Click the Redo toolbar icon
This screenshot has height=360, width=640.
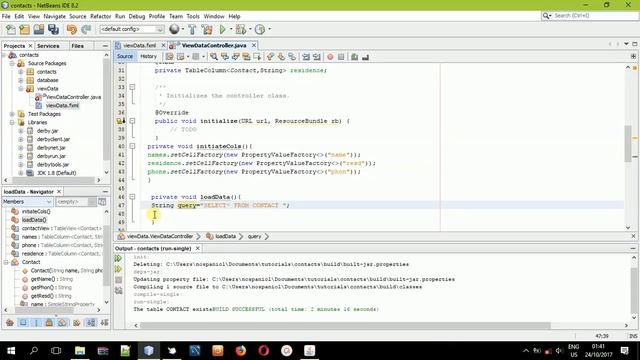86,29
